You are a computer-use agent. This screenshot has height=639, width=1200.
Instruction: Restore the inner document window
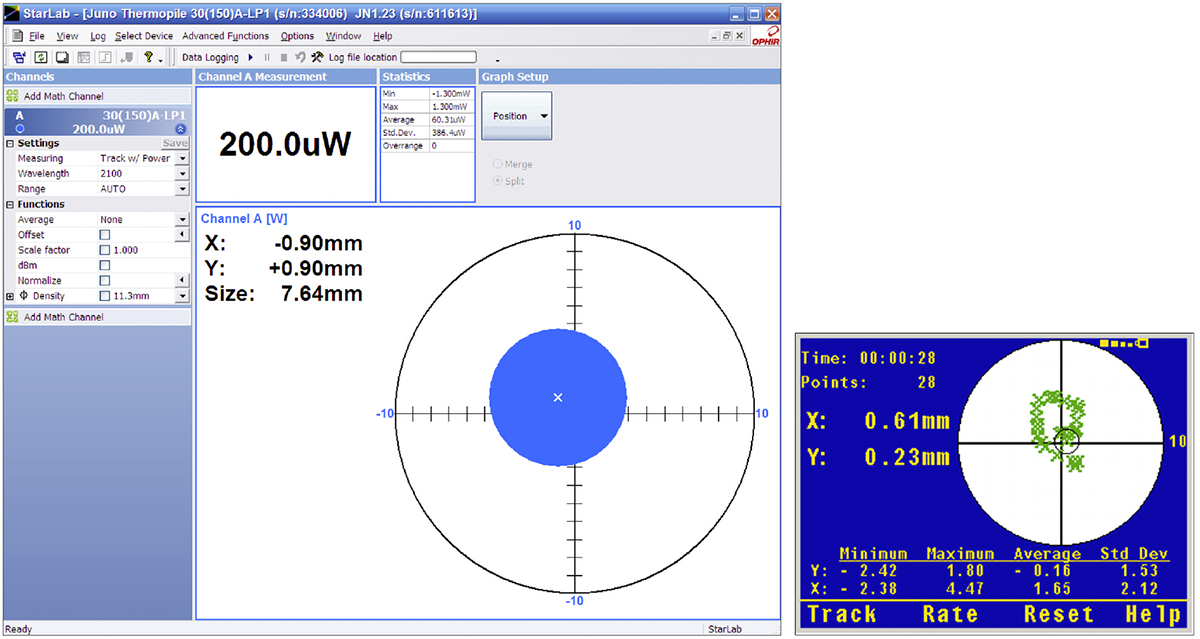[x=726, y=36]
